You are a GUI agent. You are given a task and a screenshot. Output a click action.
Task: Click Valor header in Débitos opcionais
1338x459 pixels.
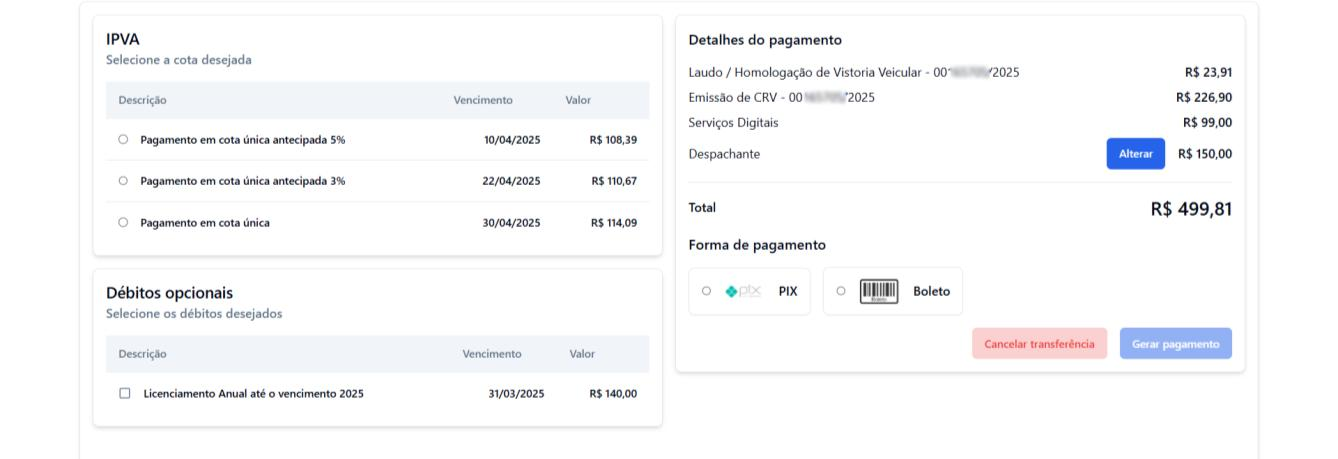click(x=582, y=354)
